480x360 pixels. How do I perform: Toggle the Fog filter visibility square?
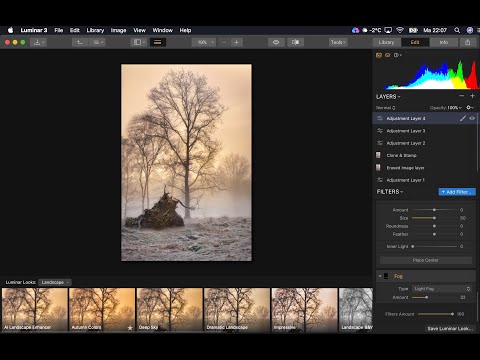point(386,276)
